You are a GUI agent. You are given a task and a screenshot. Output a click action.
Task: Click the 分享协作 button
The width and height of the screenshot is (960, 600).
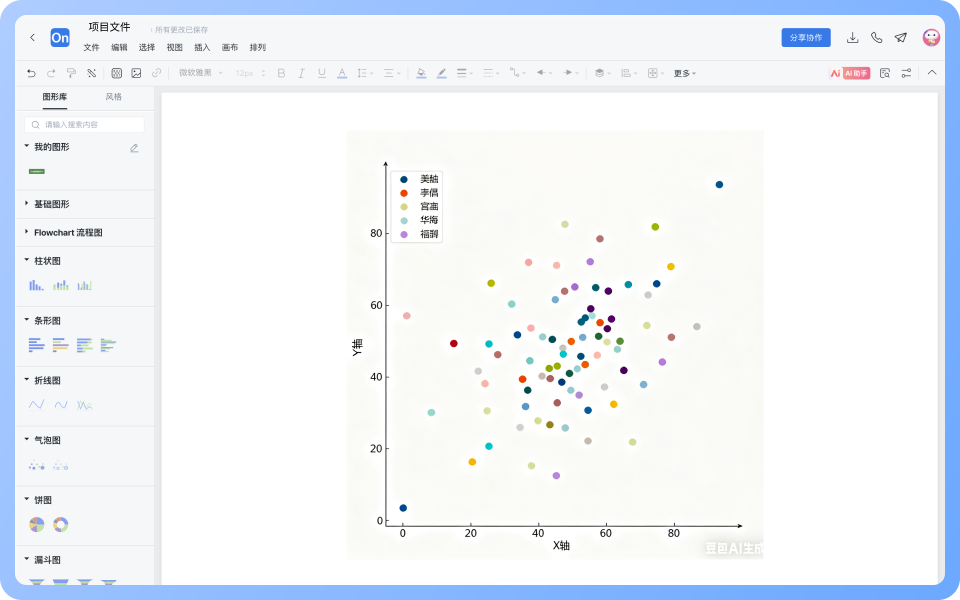806,38
